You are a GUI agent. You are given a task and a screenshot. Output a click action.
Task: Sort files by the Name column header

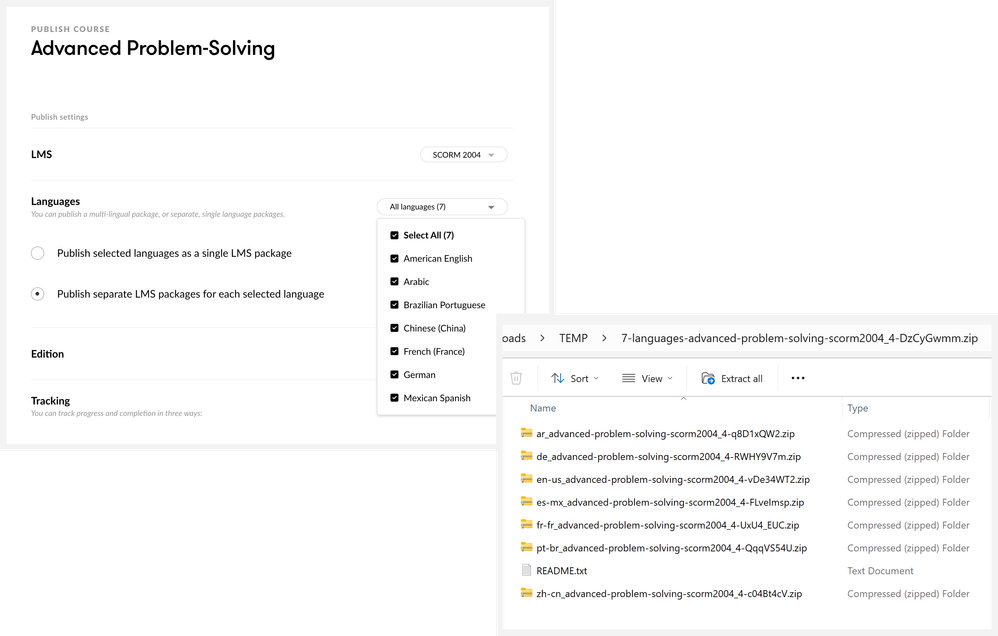543,408
